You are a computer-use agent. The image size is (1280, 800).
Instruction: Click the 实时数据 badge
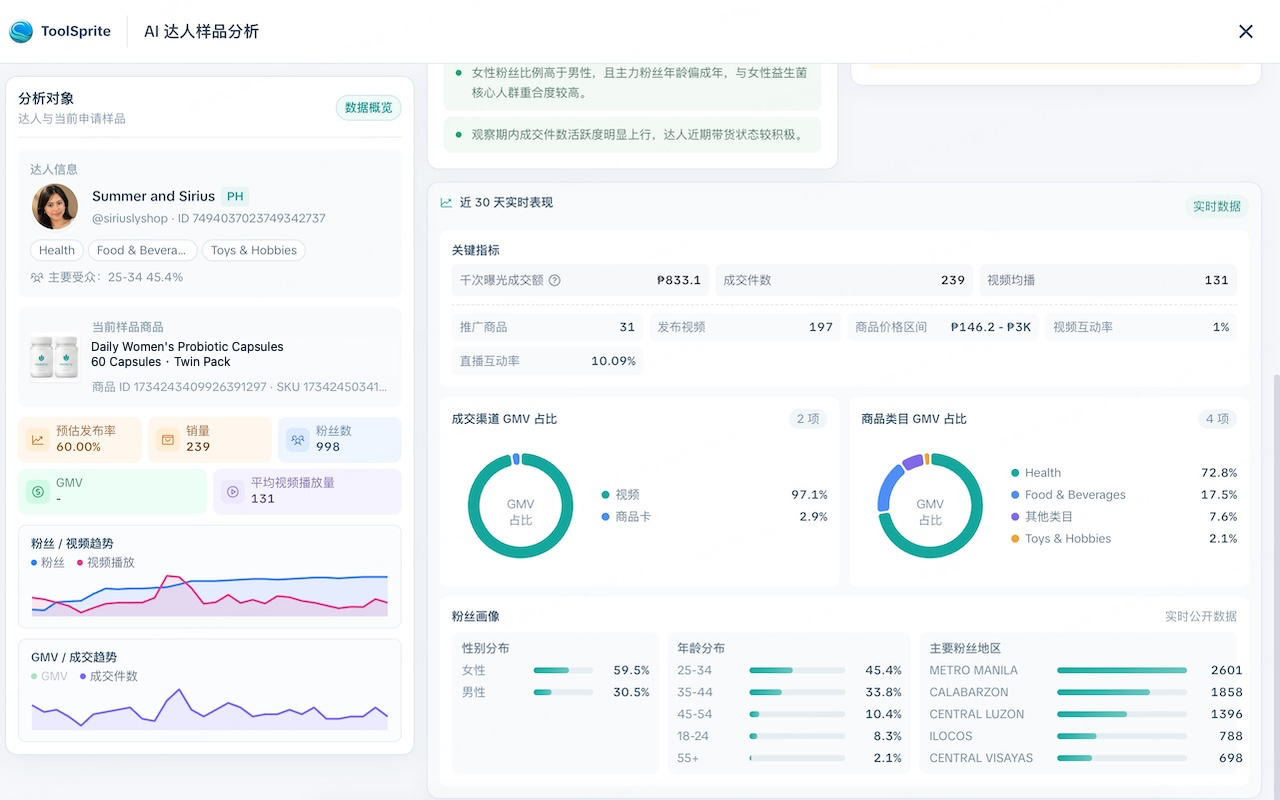point(1217,206)
